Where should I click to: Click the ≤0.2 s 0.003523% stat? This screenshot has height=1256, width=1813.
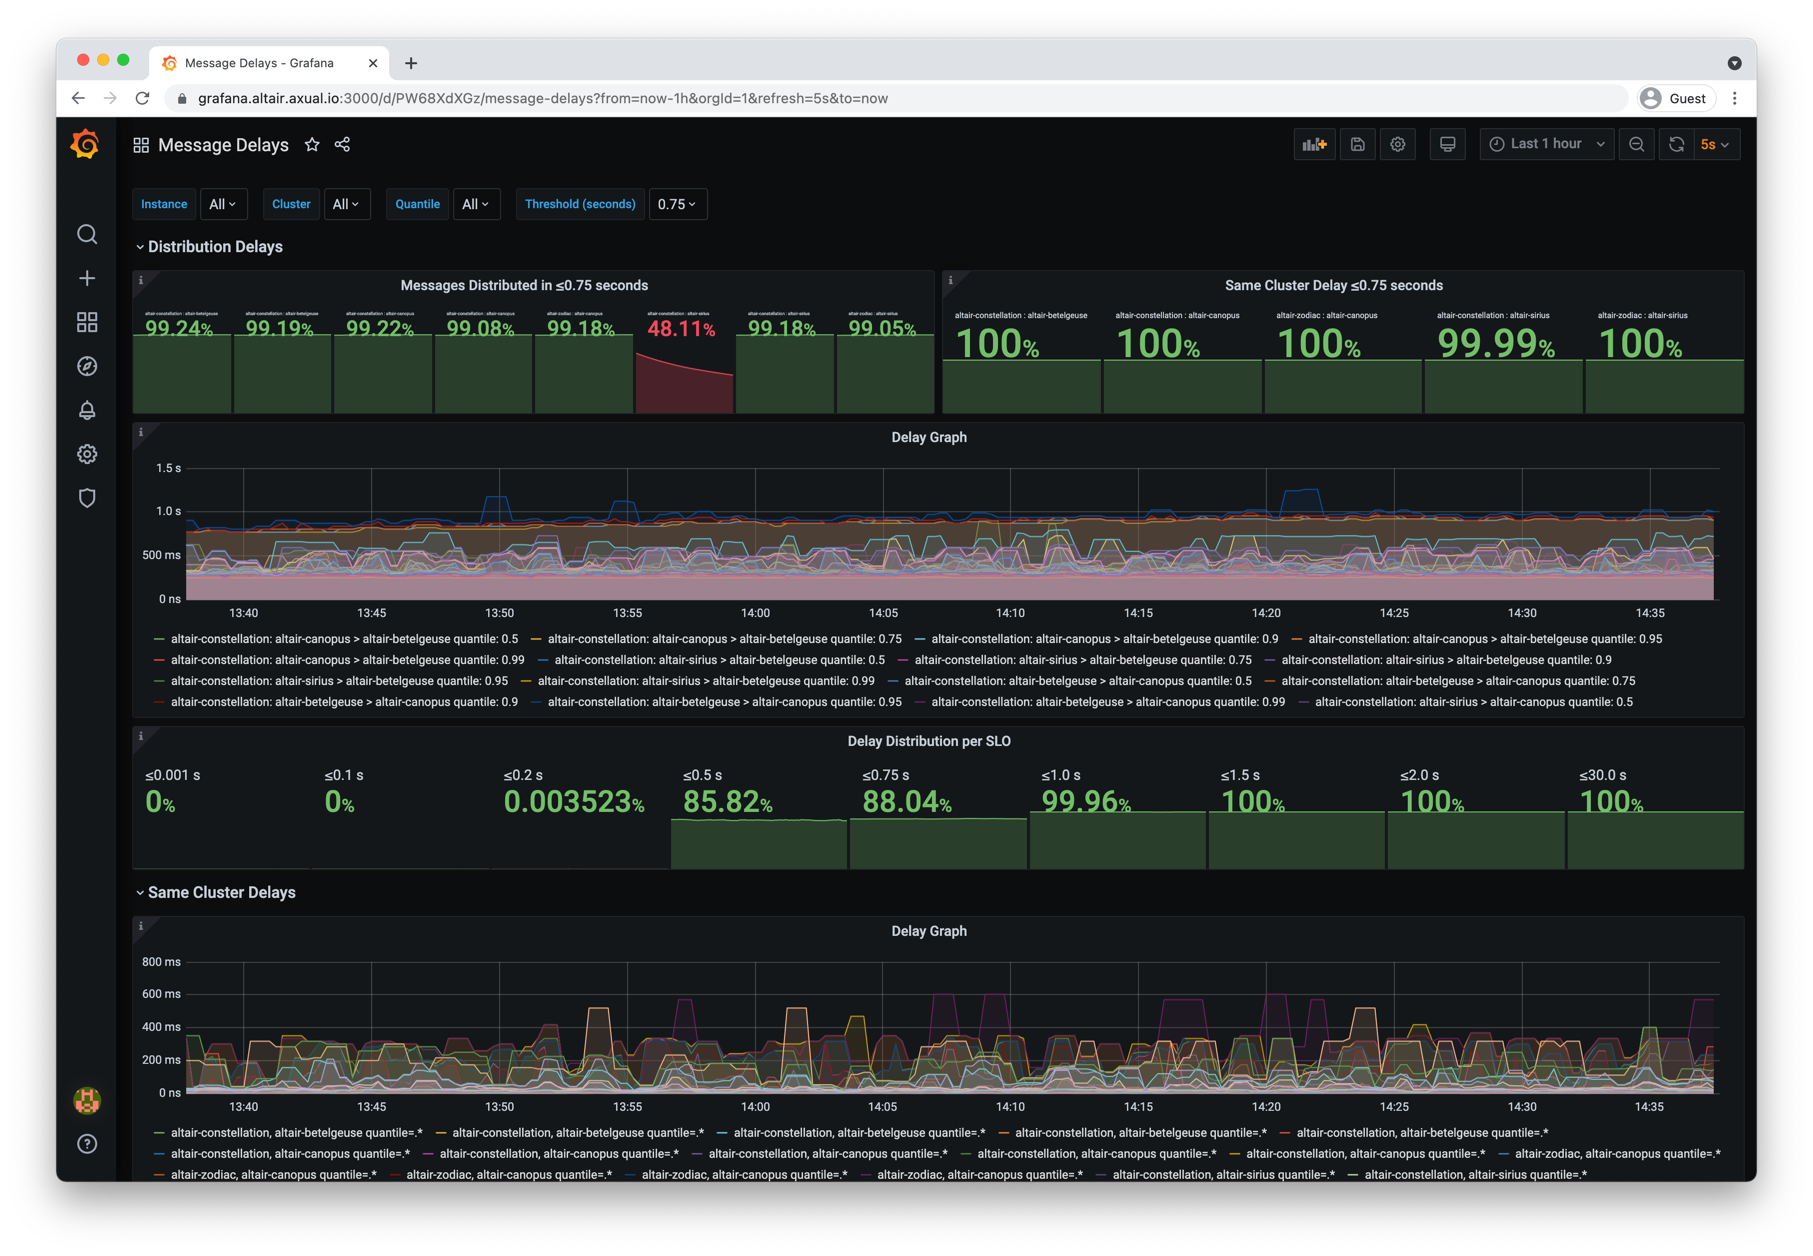point(580,815)
